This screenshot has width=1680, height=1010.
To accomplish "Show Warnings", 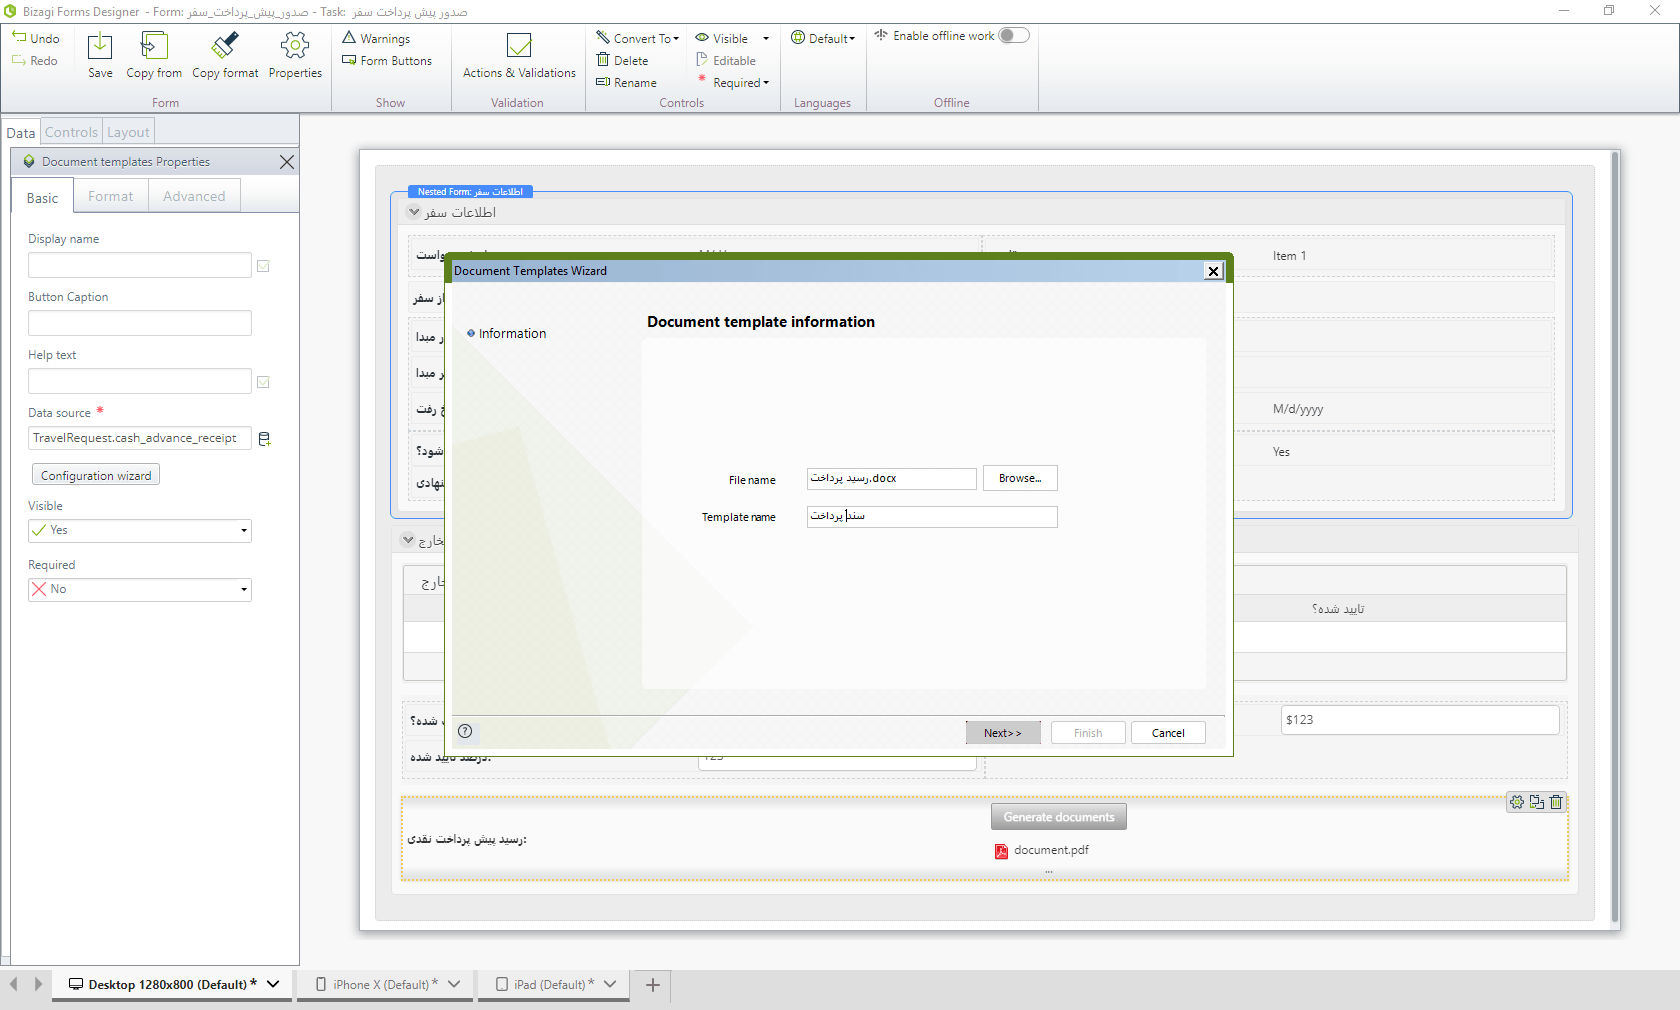I will tap(376, 38).
